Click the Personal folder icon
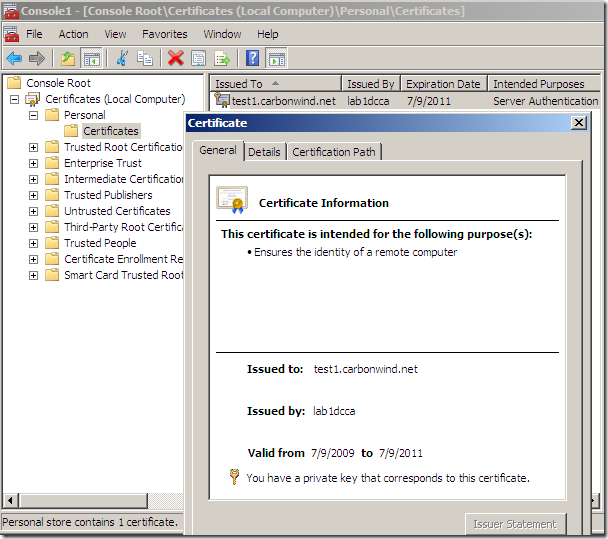 pyautogui.click(x=52, y=115)
